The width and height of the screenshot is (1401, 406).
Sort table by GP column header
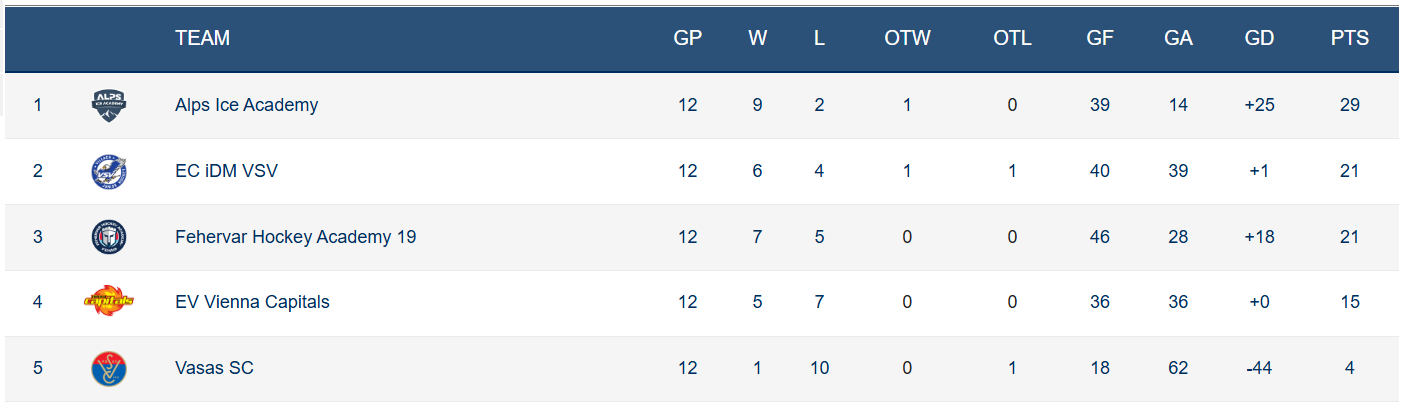pos(687,39)
